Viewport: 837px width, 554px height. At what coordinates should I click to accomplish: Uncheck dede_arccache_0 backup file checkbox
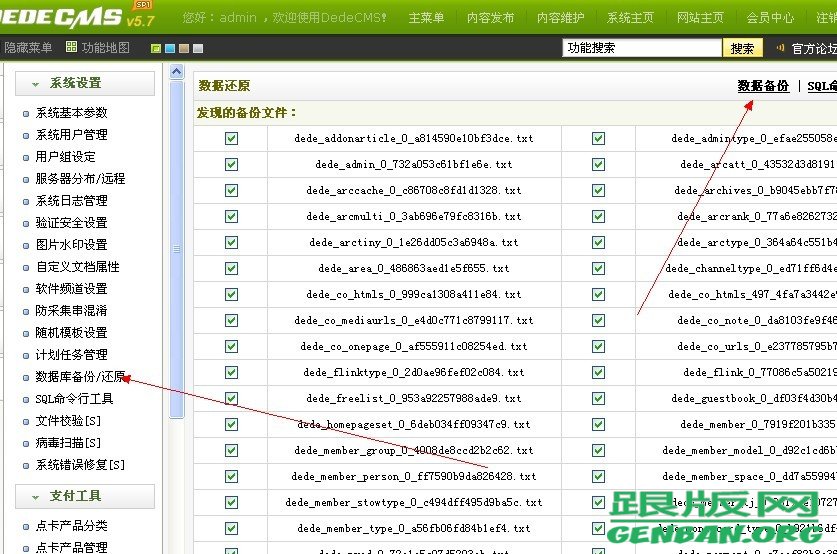(x=231, y=191)
